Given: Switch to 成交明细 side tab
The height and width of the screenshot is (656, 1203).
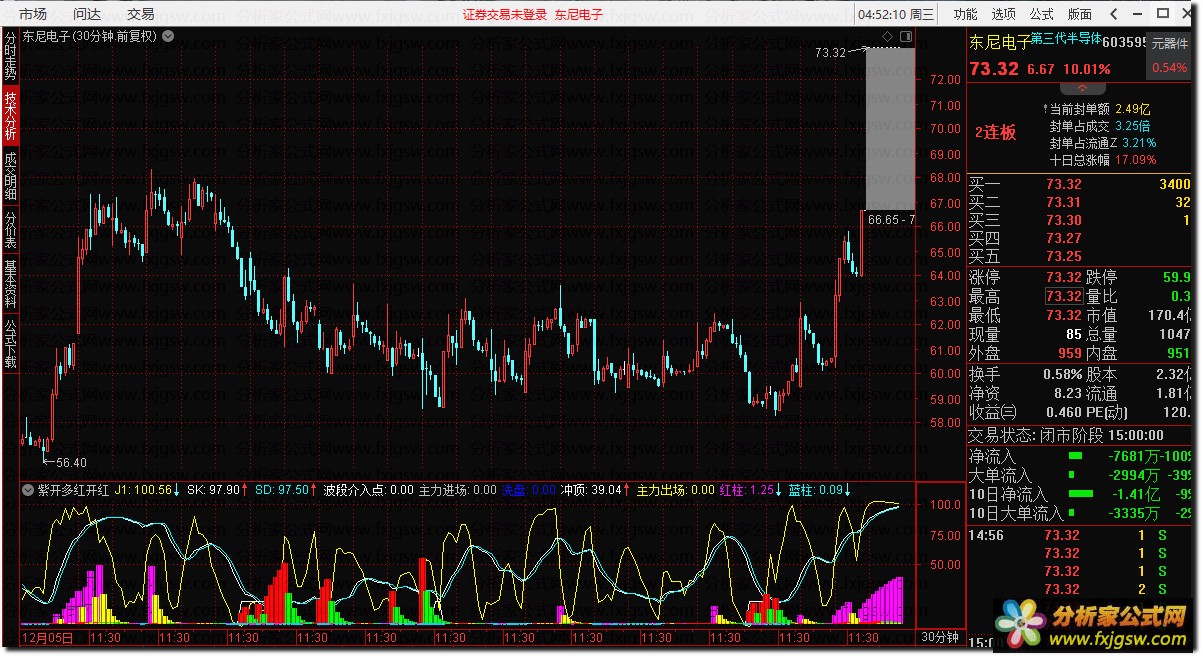Looking at the screenshot, I should point(10,176).
